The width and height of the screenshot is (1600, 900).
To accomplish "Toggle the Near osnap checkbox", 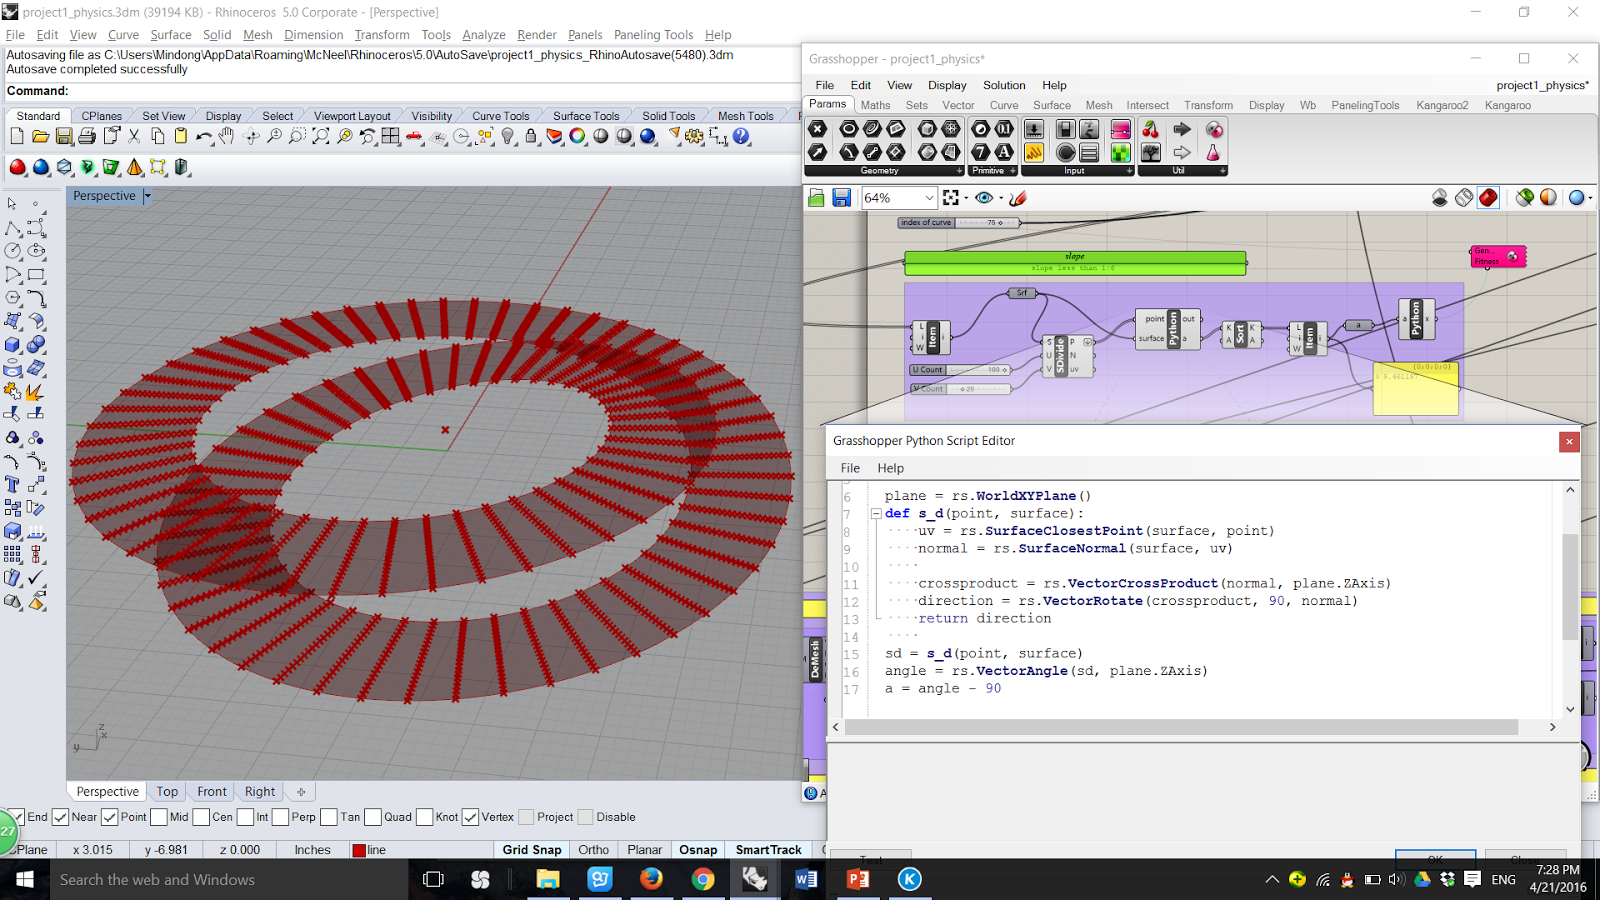I will click(x=60, y=817).
